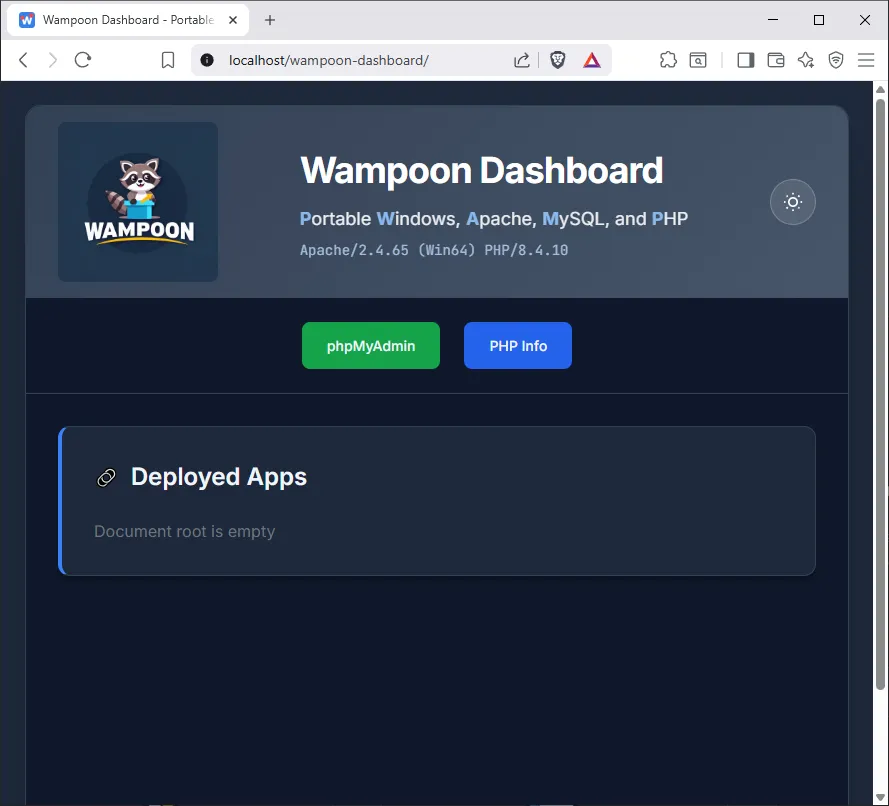Click the Wampoon raccoon logo
889x806 pixels.
[x=138, y=202]
